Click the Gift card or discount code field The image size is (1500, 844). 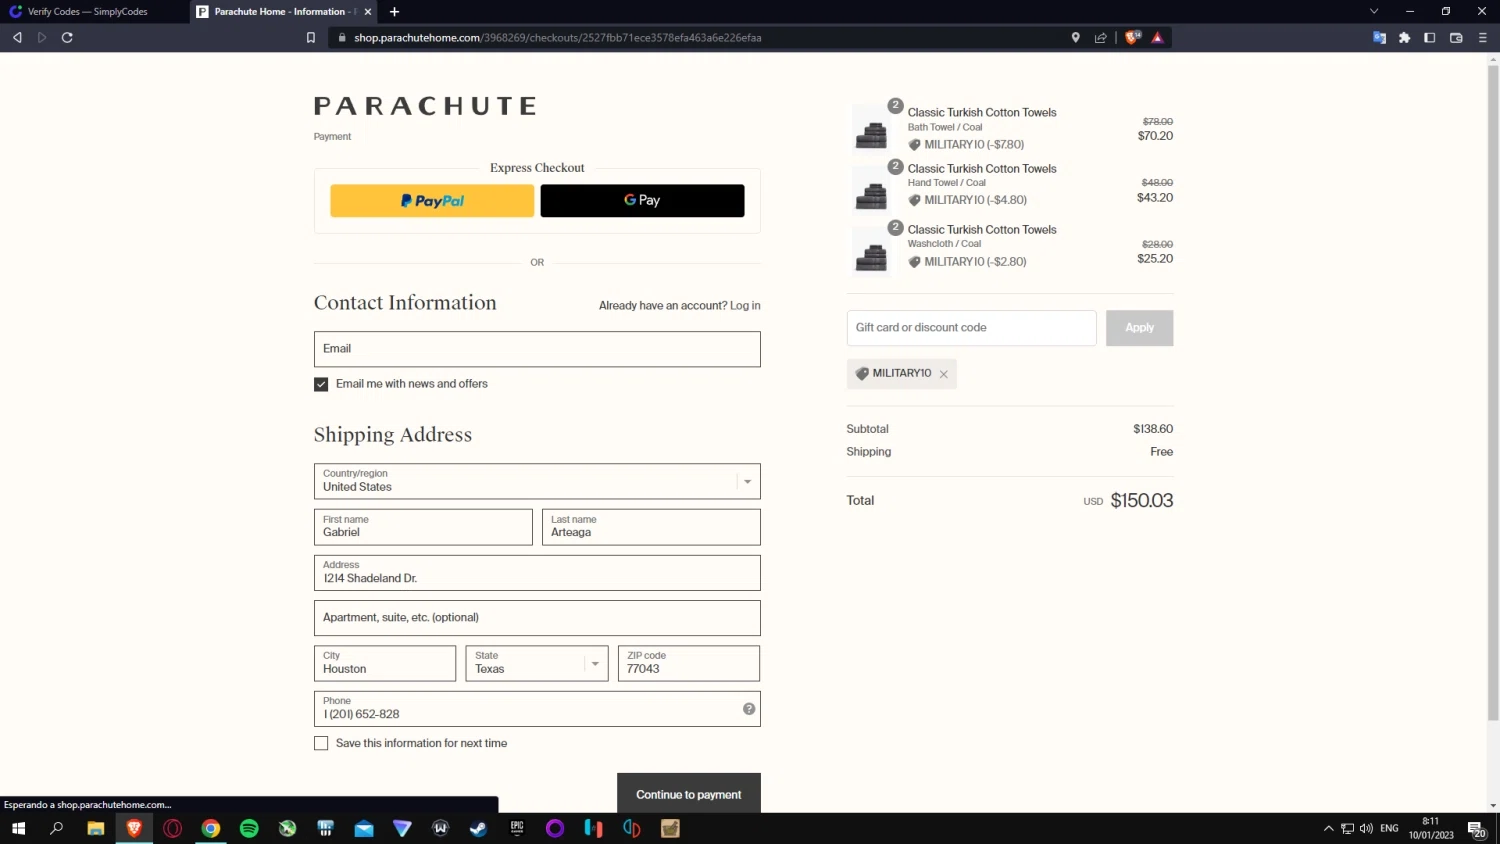(x=971, y=328)
